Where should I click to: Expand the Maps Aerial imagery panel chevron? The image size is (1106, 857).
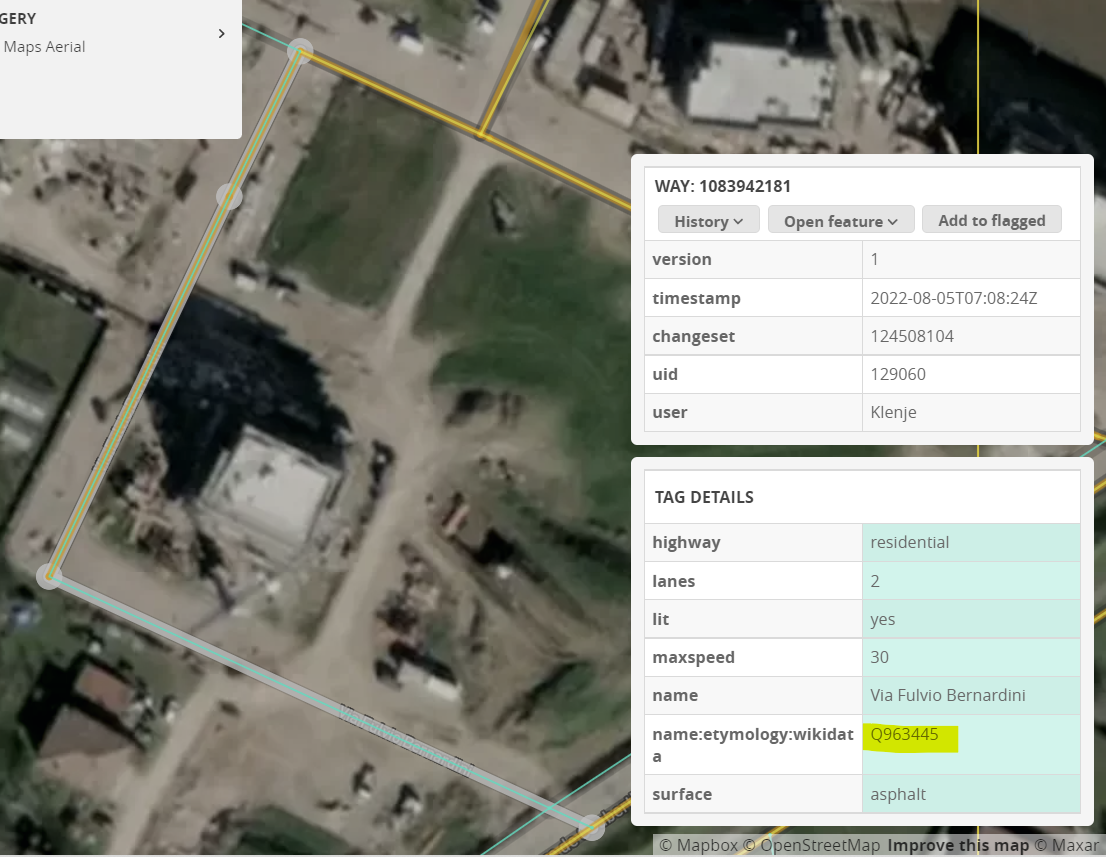[221, 33]
